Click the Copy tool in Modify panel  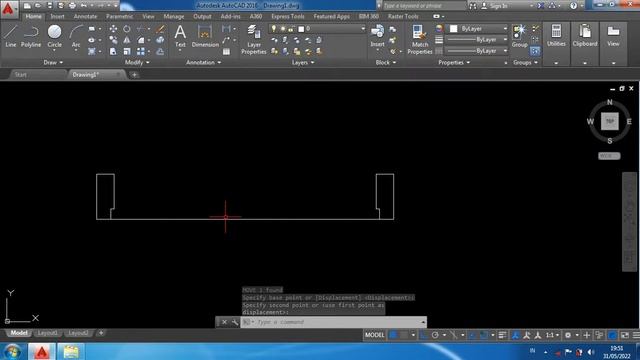click(x=113, y=40)
